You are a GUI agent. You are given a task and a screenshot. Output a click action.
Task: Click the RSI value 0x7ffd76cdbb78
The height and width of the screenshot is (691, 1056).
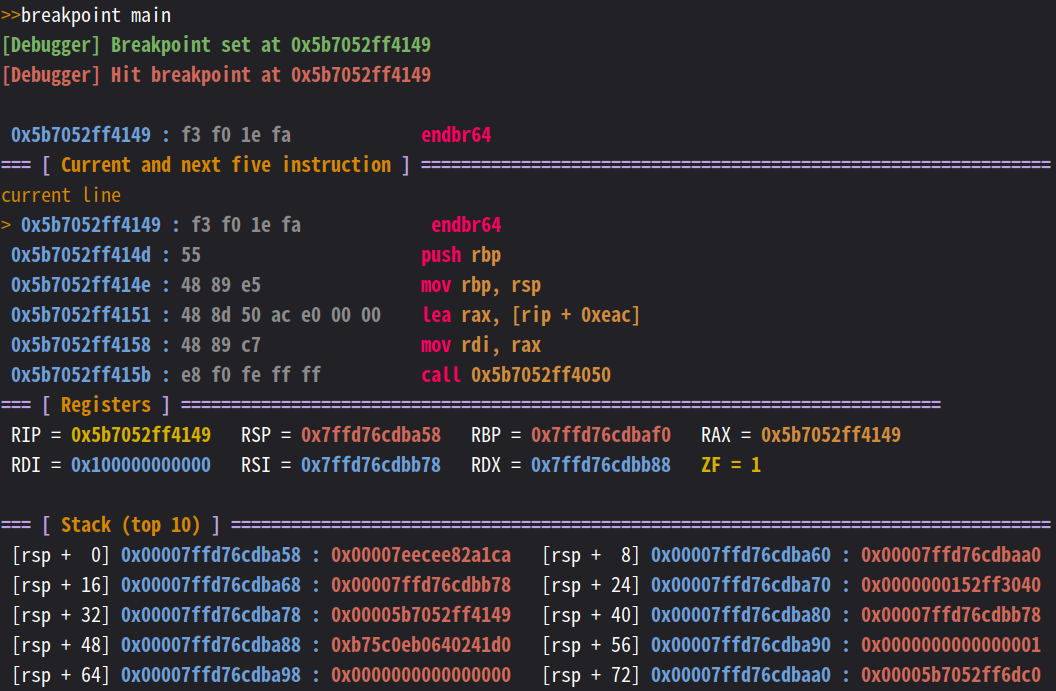(x=371, y=465)
